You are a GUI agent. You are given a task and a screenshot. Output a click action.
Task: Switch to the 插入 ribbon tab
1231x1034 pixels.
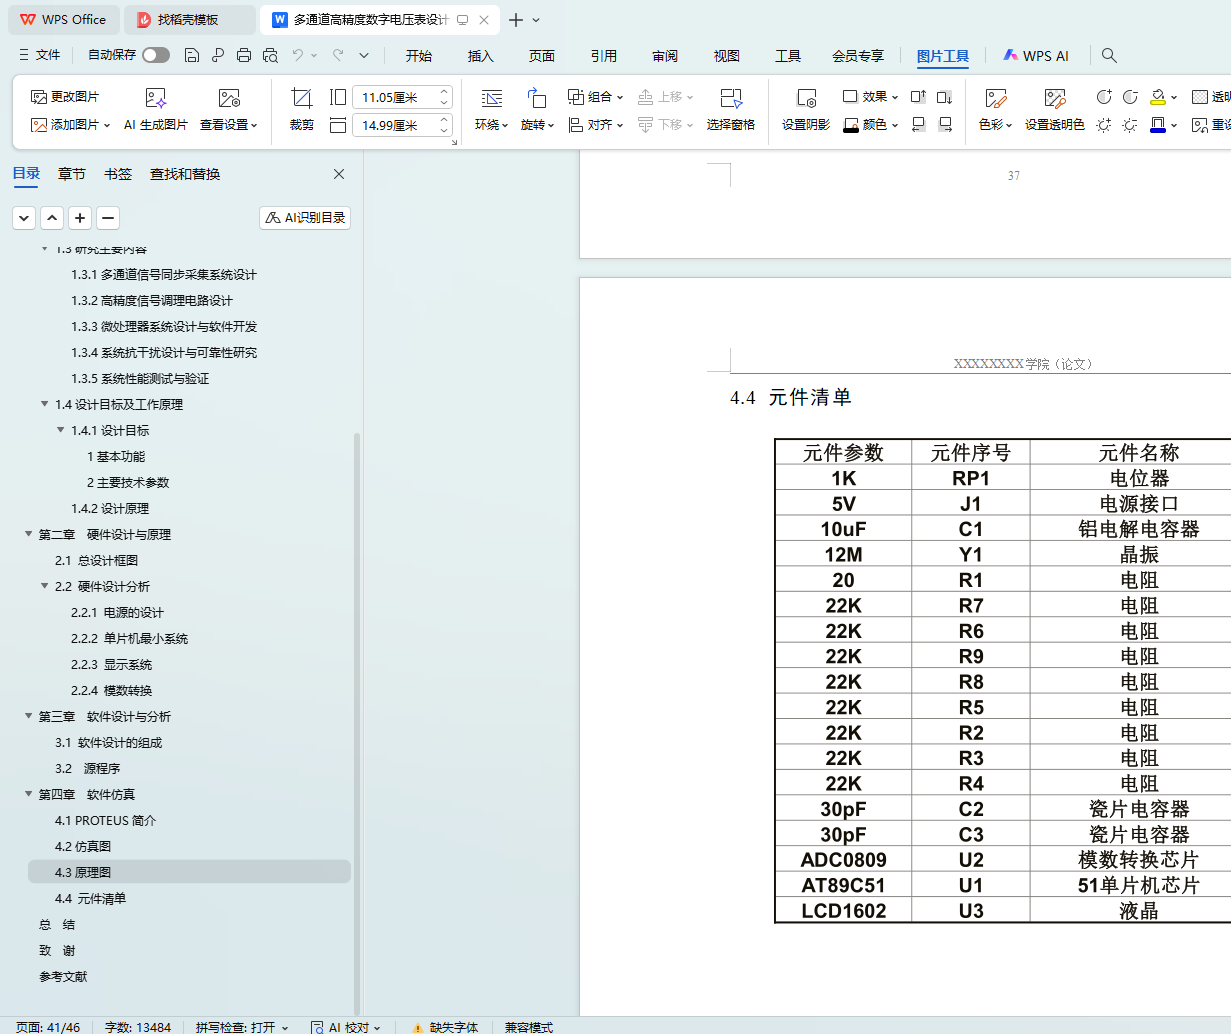pos(480,56)
